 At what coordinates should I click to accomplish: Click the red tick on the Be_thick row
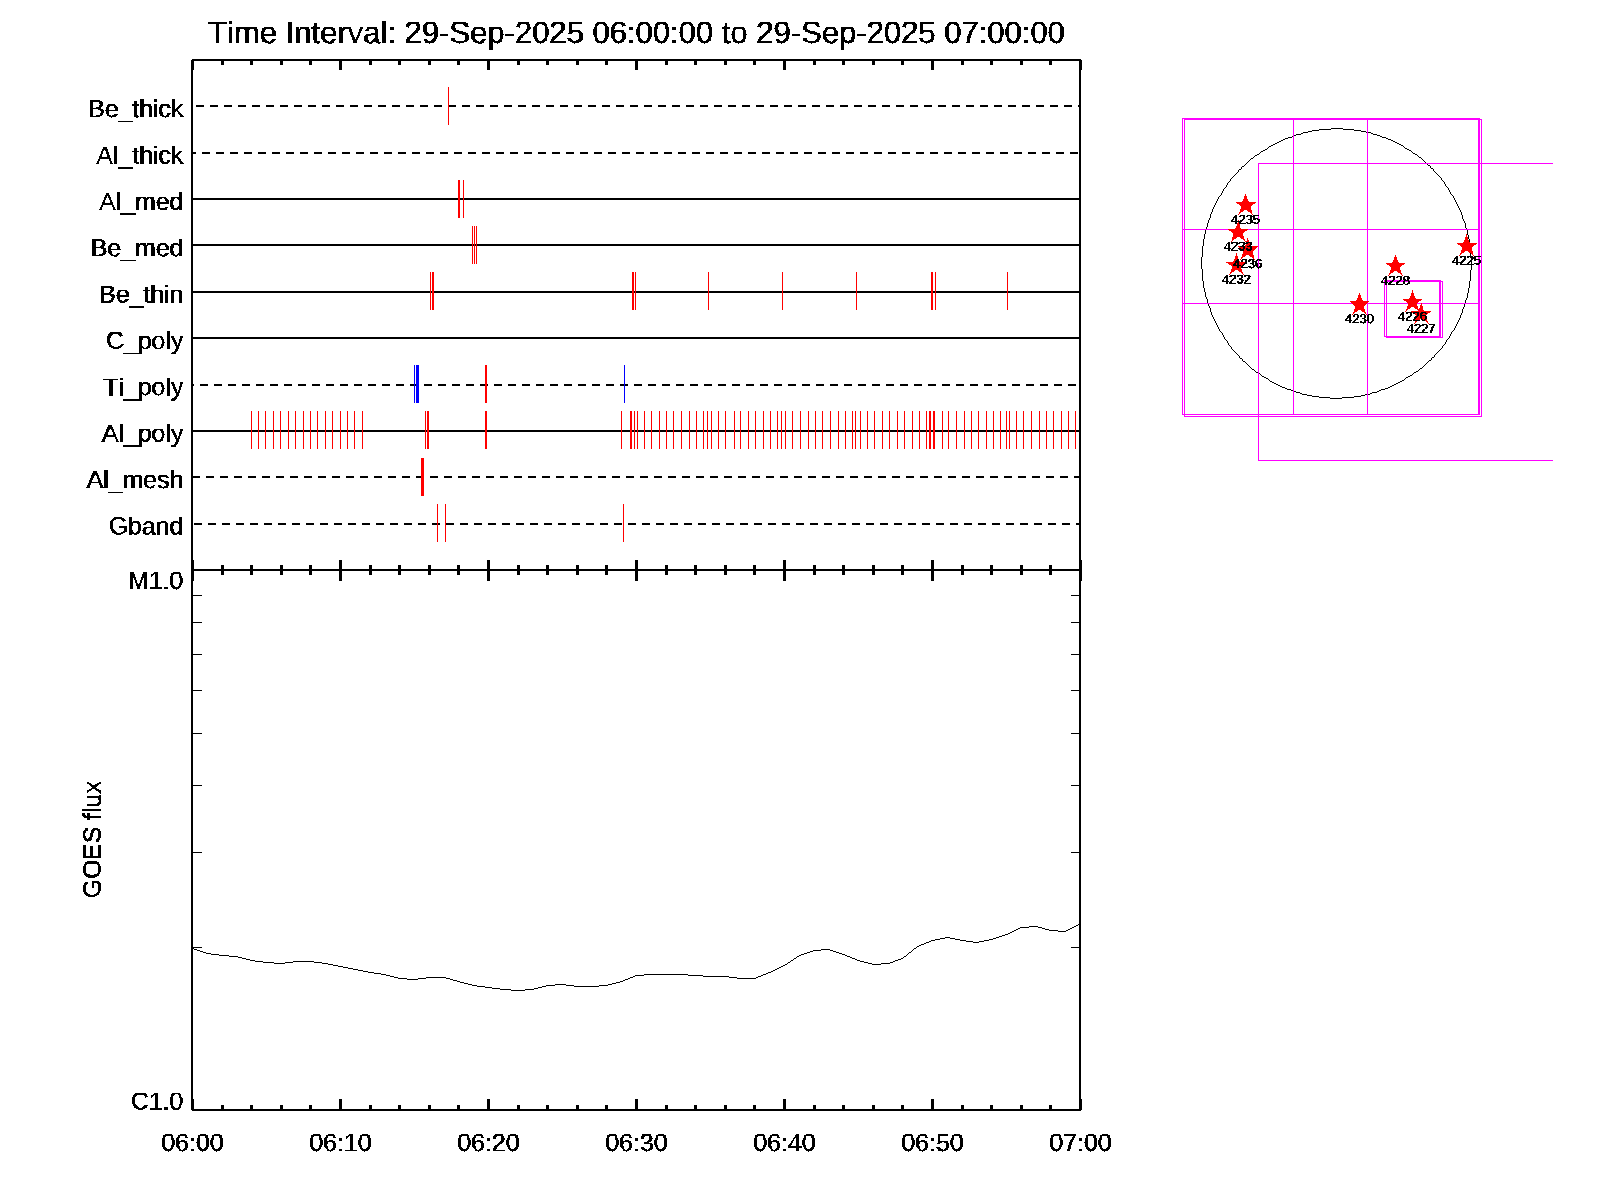click(x=448, y=106)
